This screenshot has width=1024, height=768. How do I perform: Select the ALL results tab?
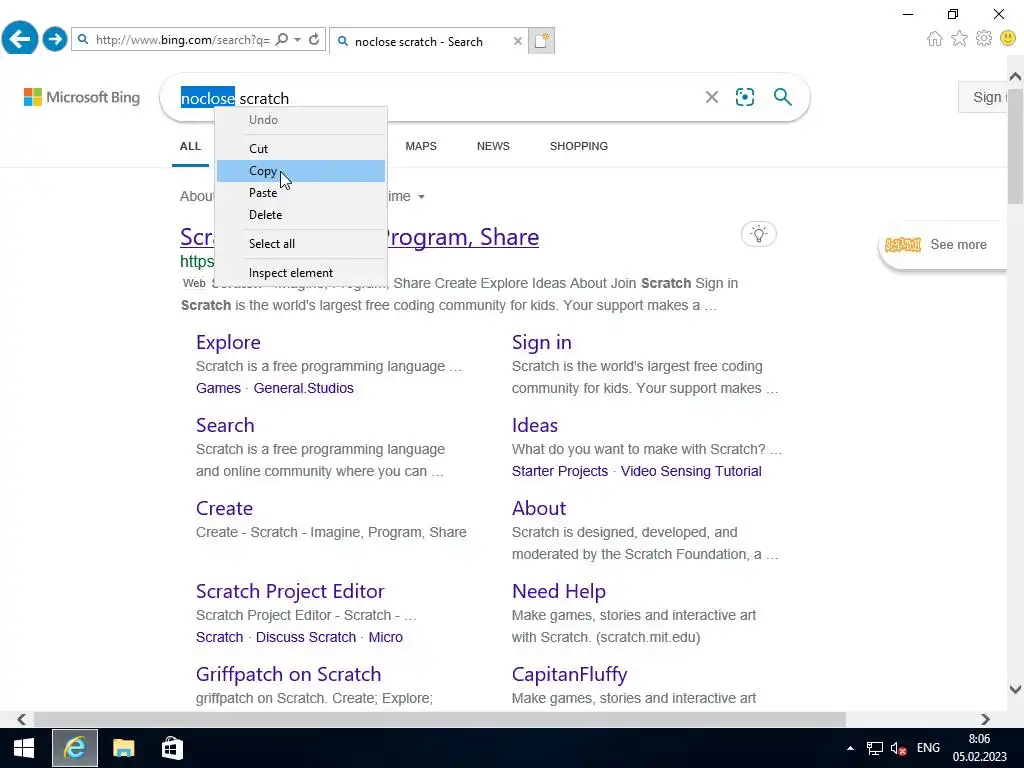190,146
